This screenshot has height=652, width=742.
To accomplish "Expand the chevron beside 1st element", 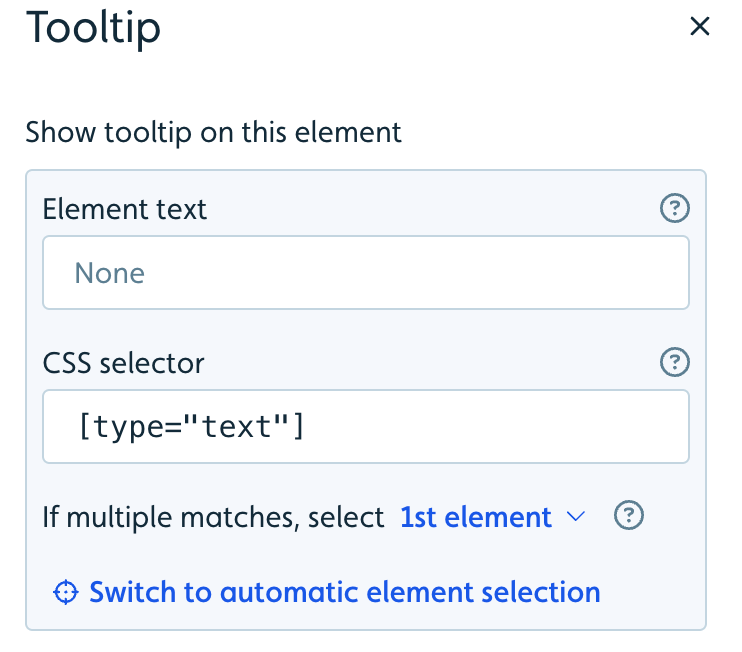I will 576,516.
